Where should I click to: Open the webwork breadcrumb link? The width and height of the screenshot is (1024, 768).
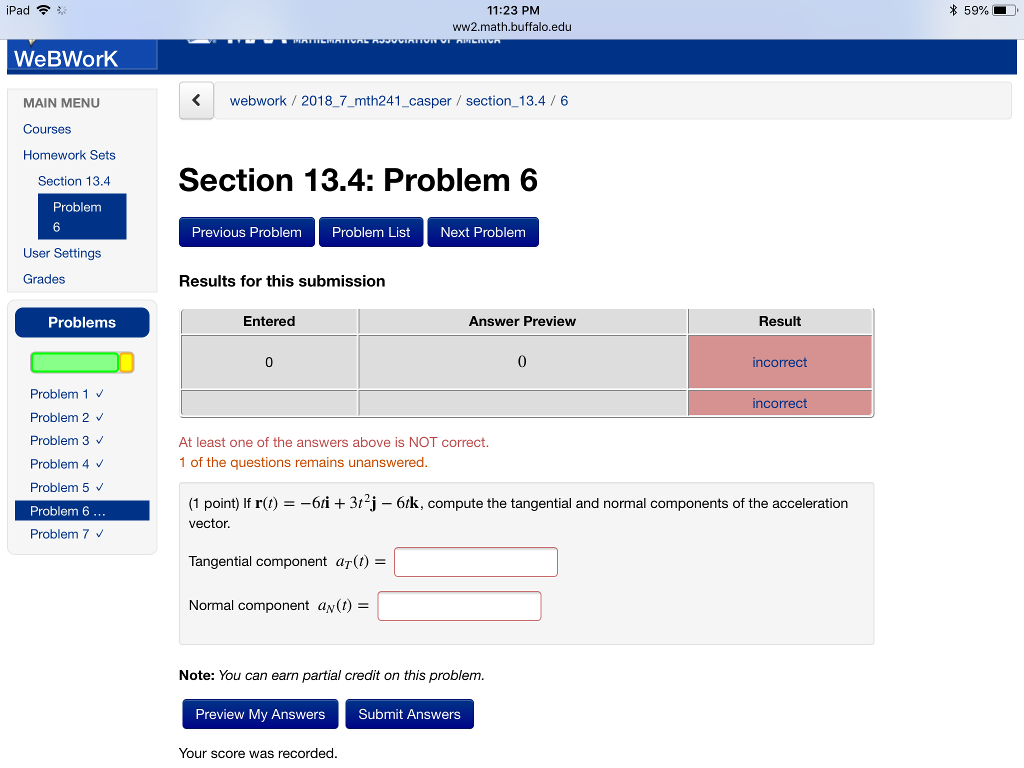coord(258,101)
